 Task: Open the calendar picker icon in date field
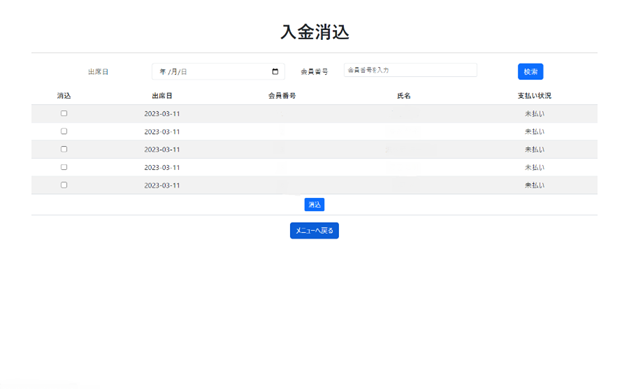(275, 72)
